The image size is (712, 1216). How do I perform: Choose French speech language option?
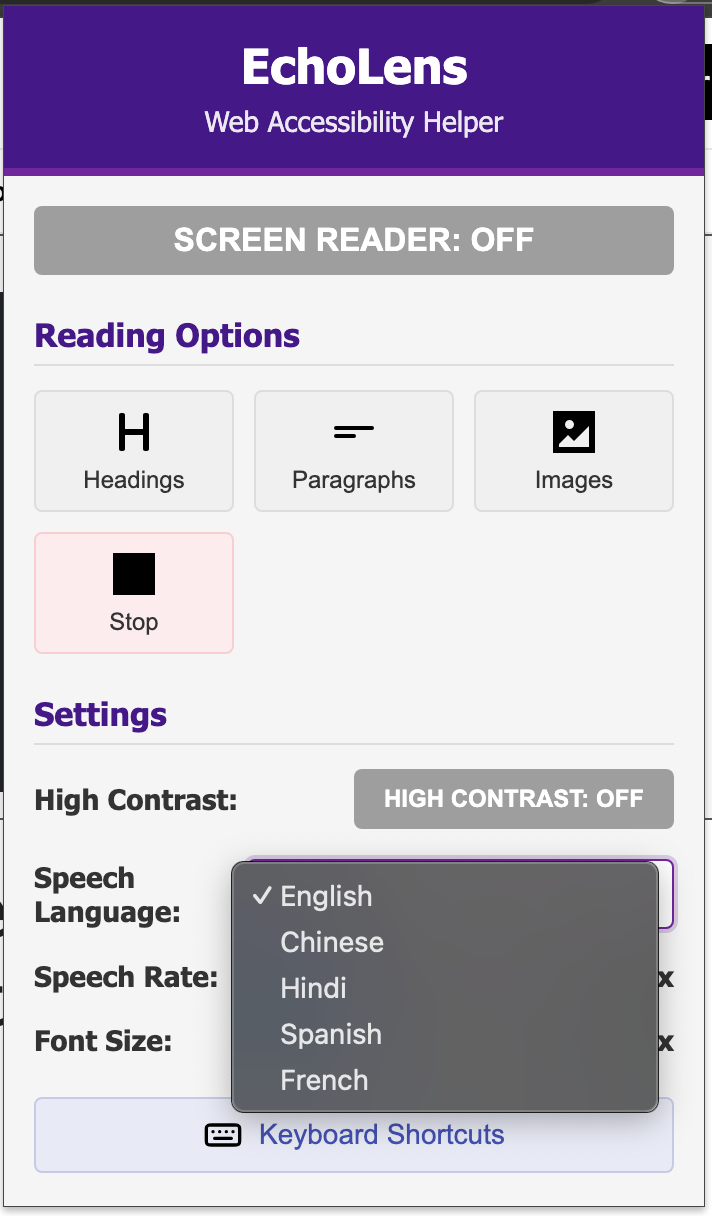pyautogui.click(x=324, y=1080)
